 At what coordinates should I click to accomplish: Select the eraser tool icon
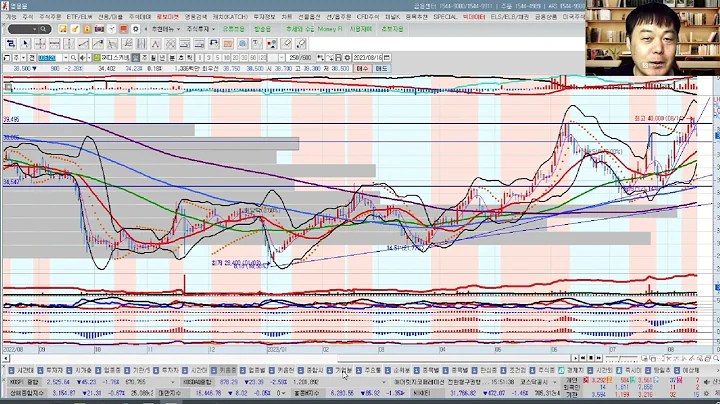(286, 44)
